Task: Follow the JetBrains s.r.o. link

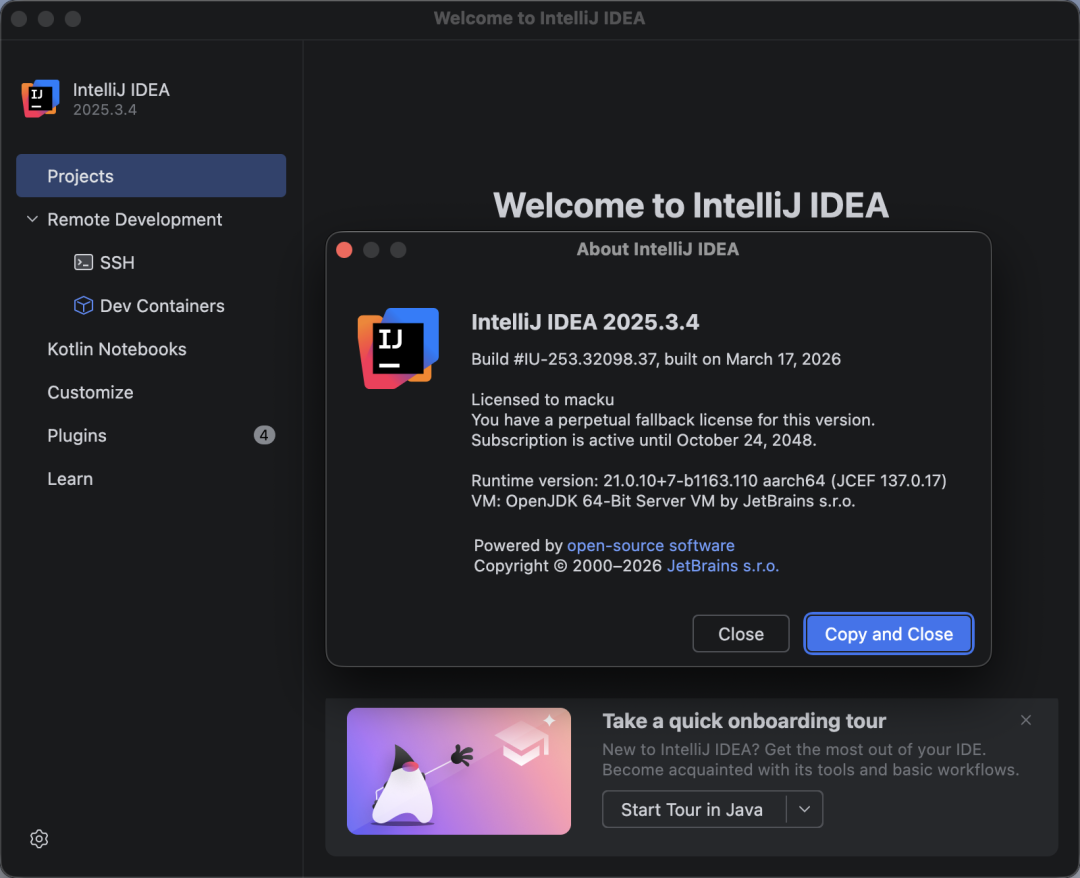Action: pos(722,565)
